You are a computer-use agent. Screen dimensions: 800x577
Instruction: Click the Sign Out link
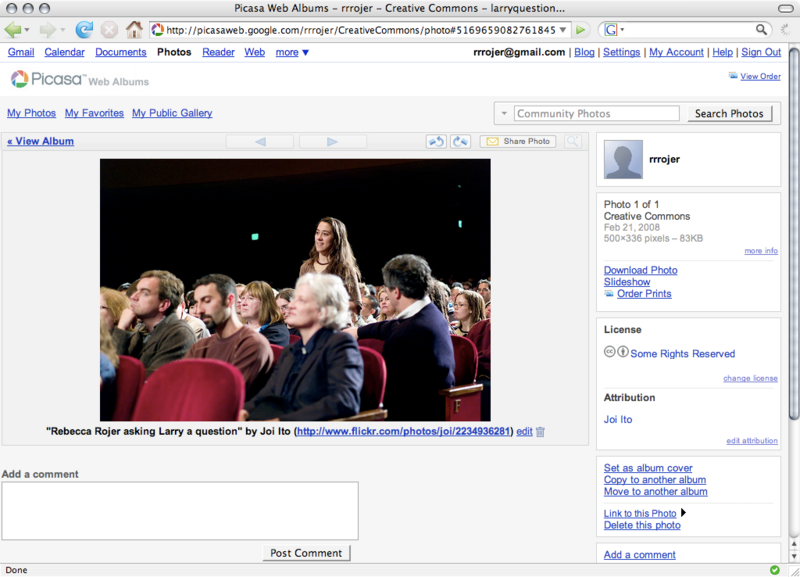[x=761, y=52]
